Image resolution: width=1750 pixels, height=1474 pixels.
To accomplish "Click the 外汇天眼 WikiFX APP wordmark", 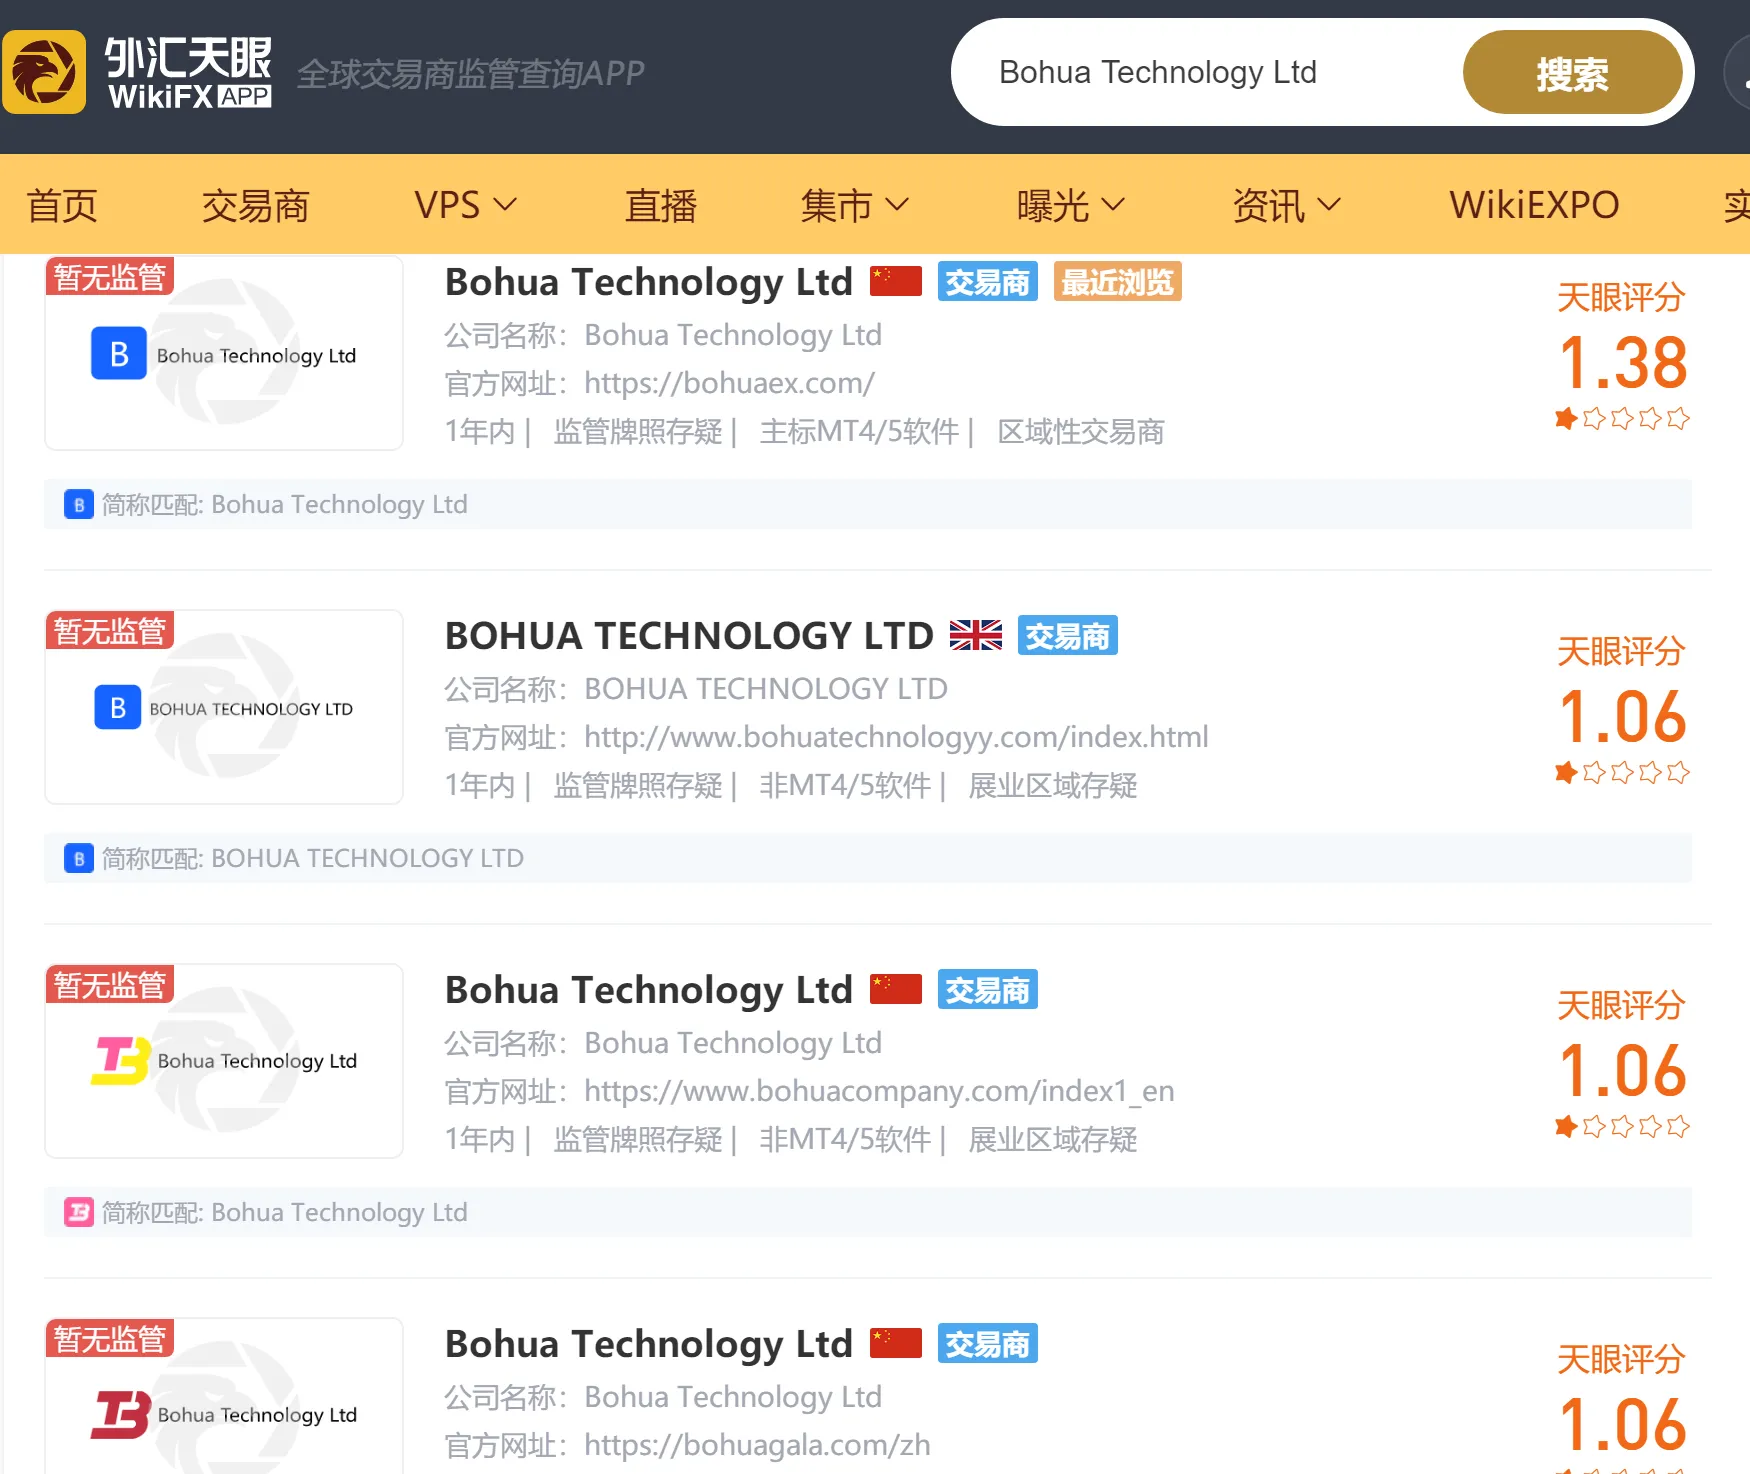I will (x=188, y=72).
